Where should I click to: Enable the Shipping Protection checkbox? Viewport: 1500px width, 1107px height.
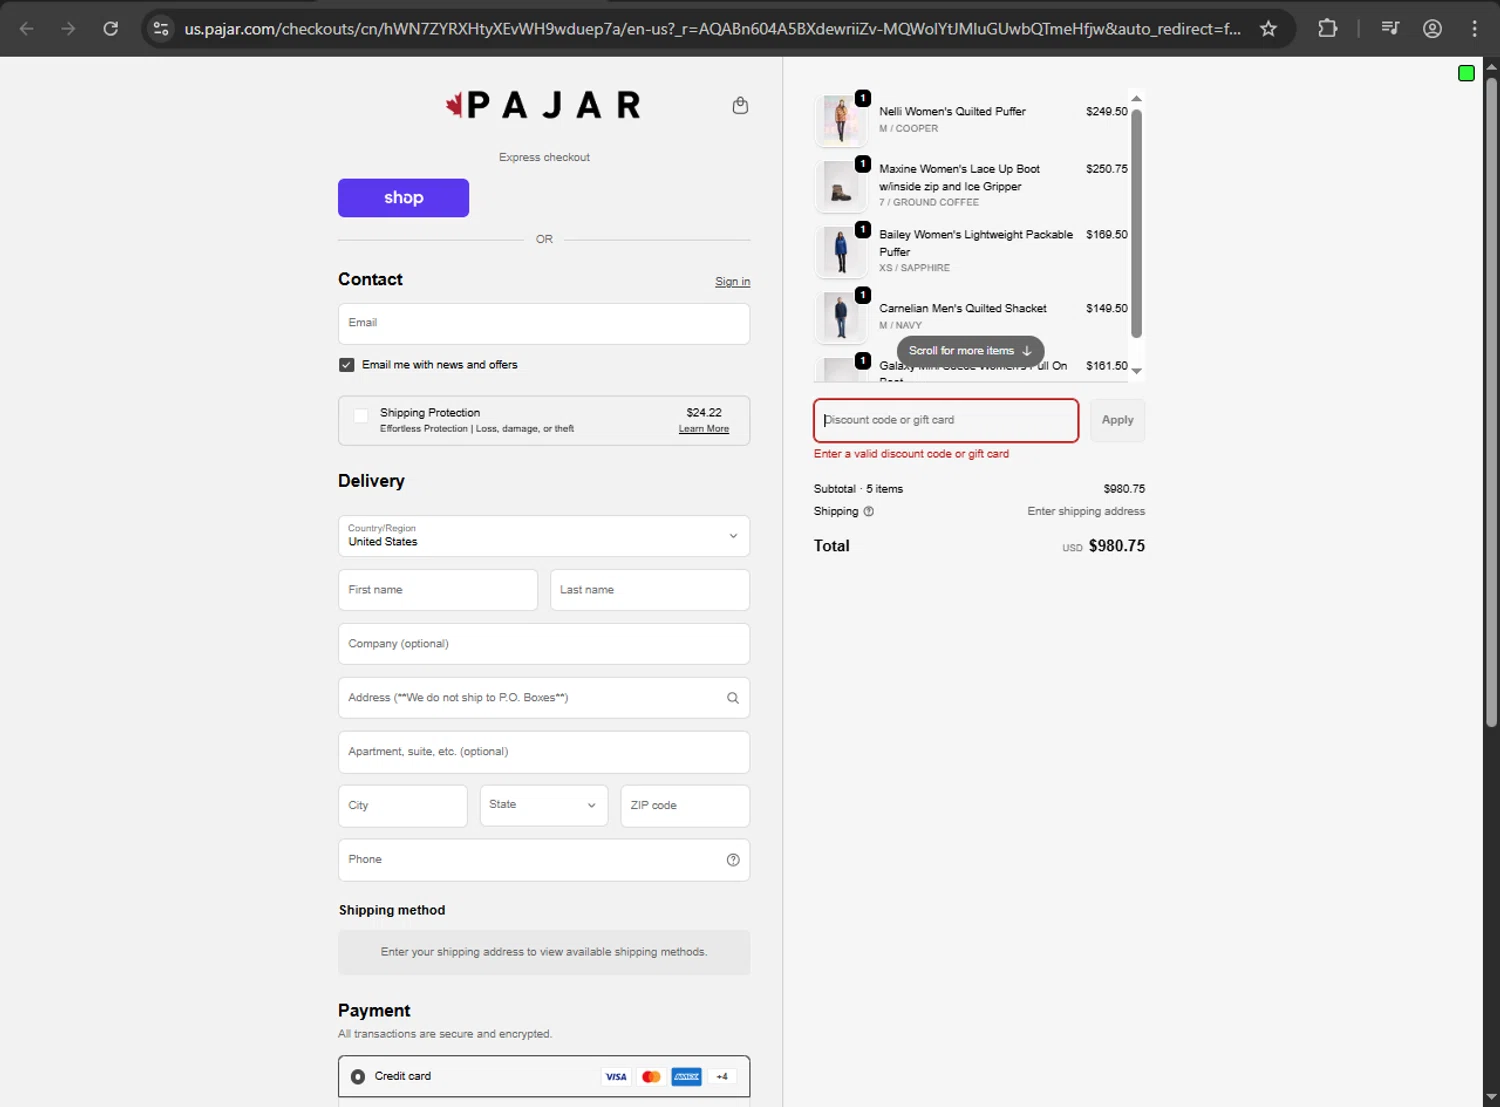[361, 415]
